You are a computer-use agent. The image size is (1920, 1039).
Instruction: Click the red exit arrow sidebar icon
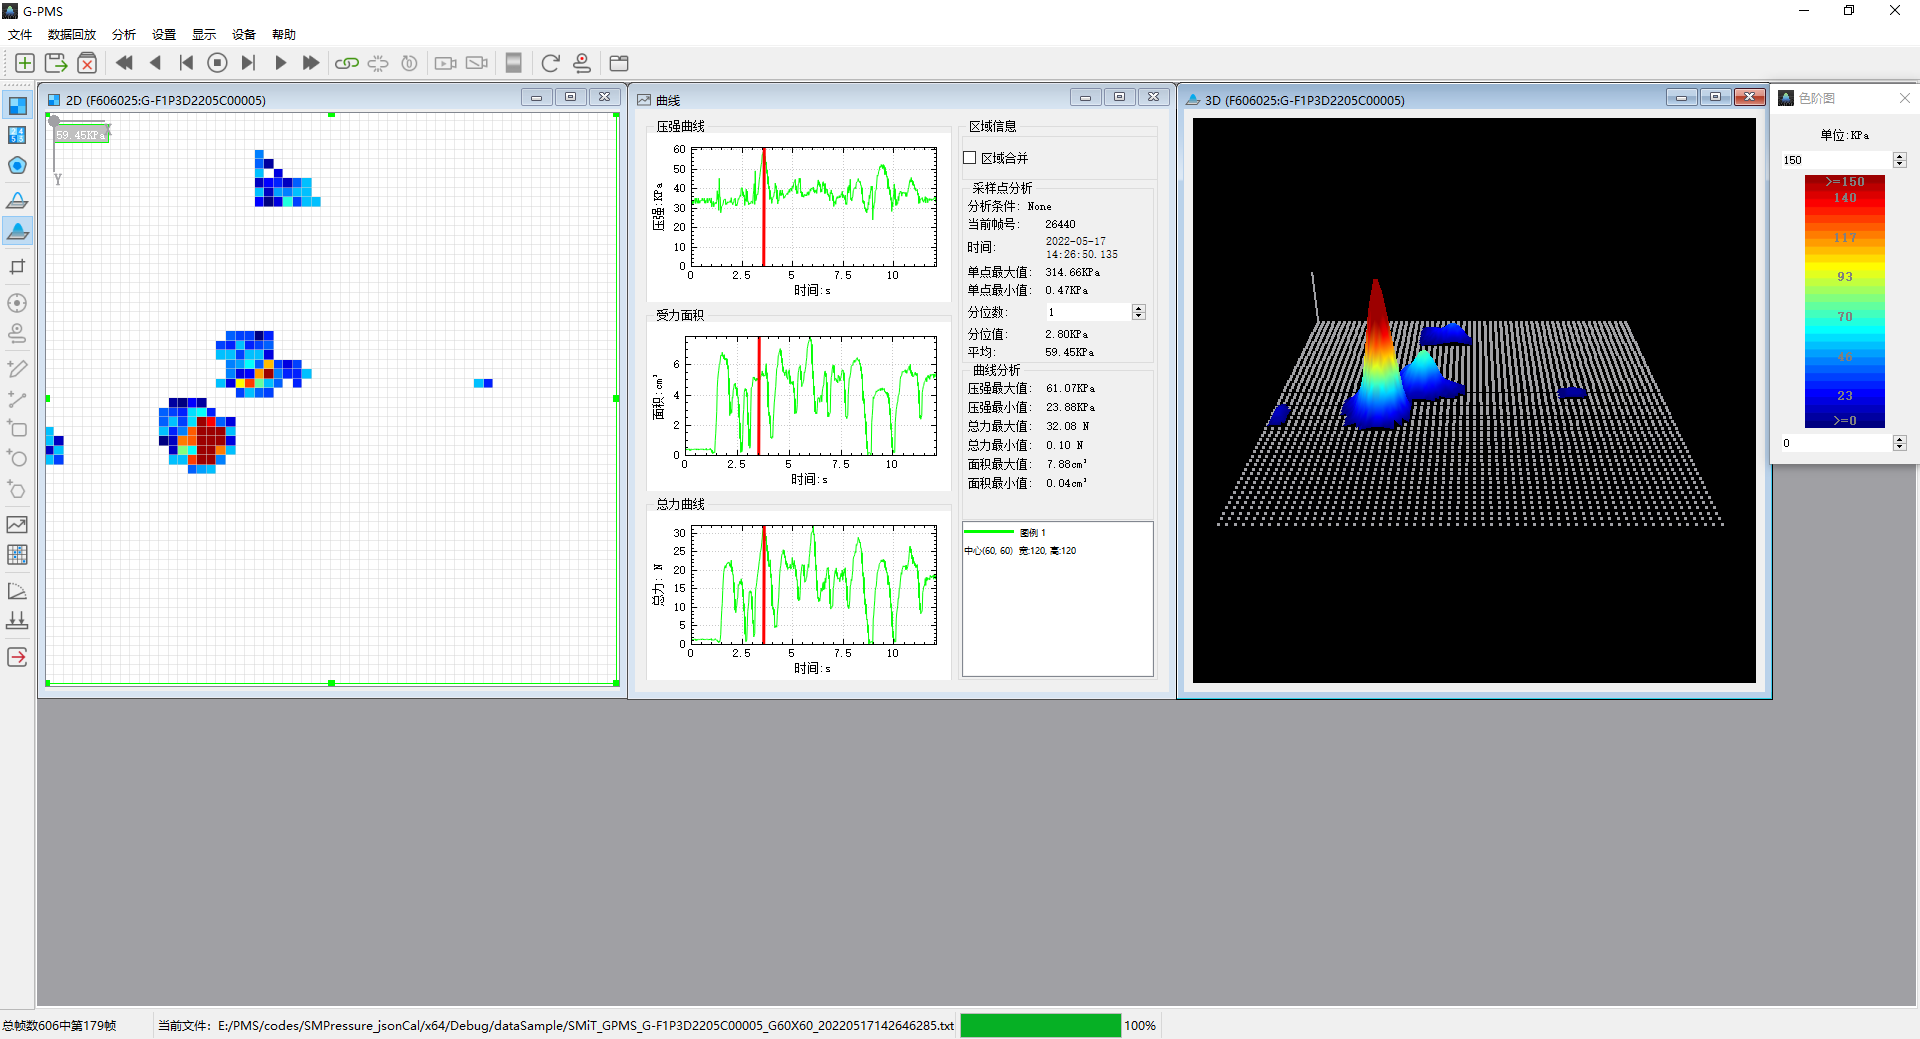[17, 657]
